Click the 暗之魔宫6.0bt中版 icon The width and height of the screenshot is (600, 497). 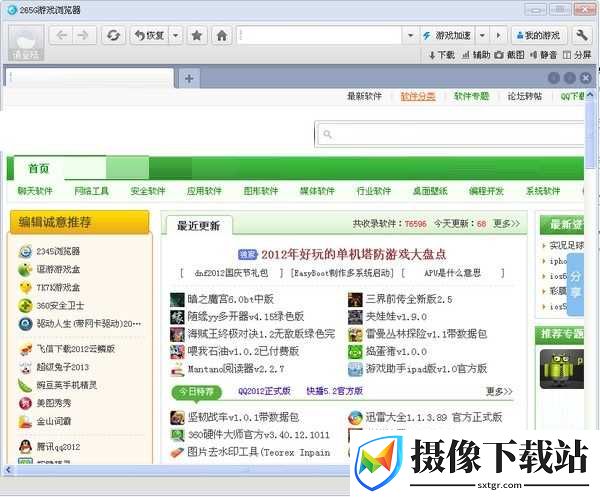click(x=177, y=300)
